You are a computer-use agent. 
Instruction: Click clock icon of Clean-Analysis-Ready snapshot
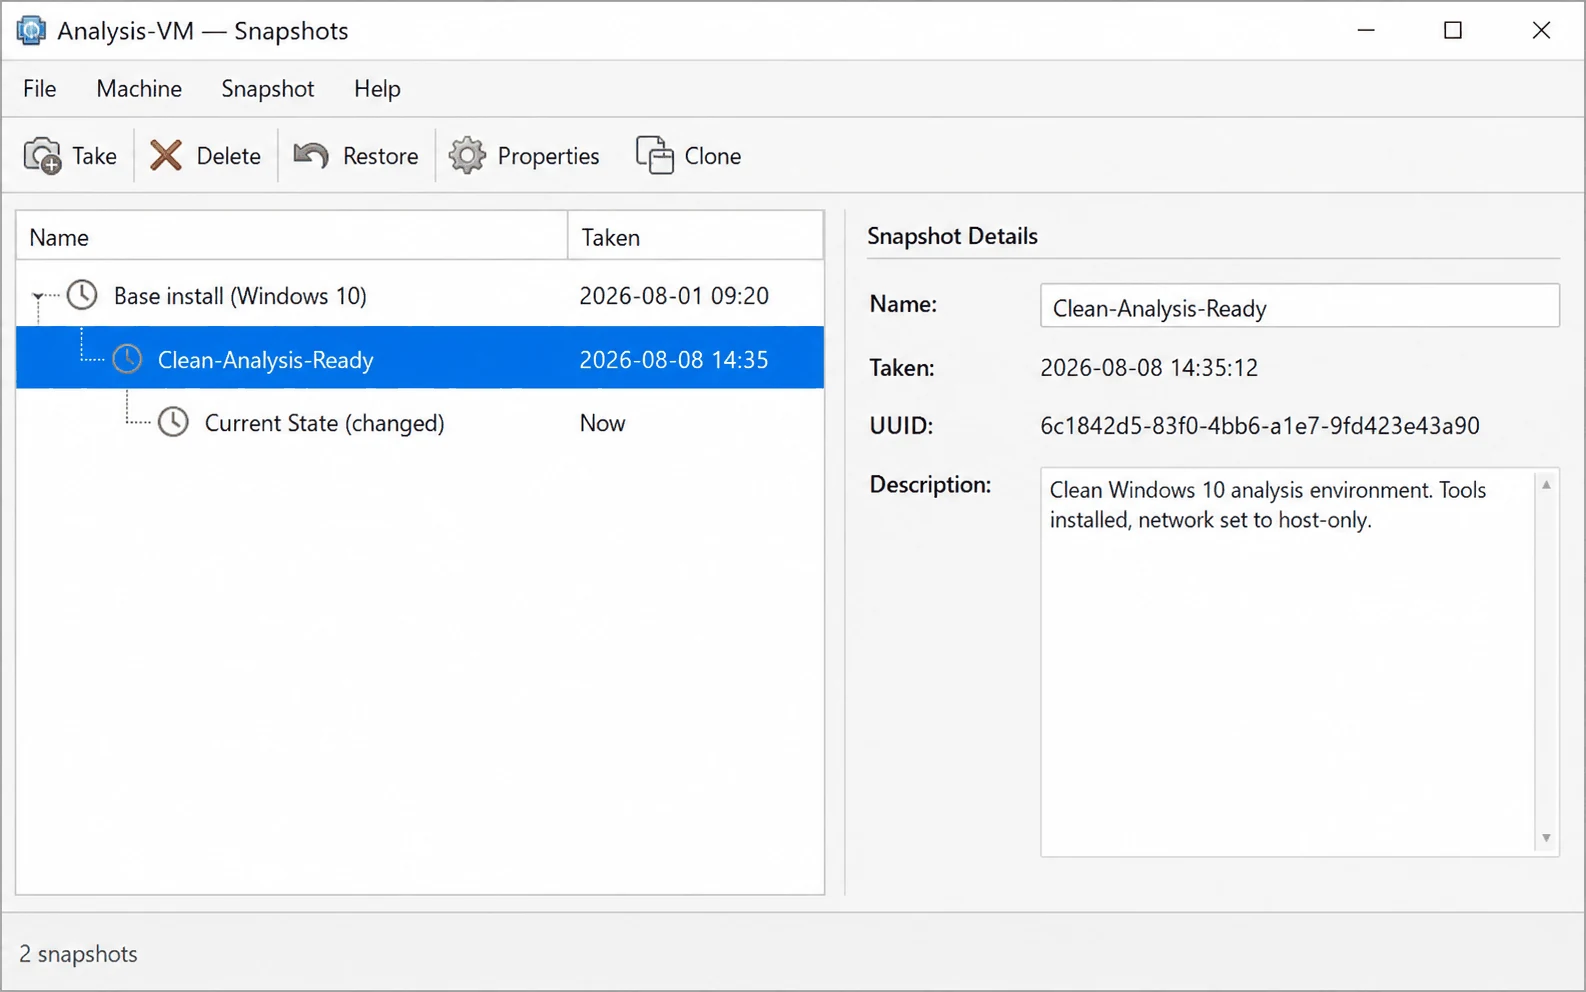click(127, 359)
